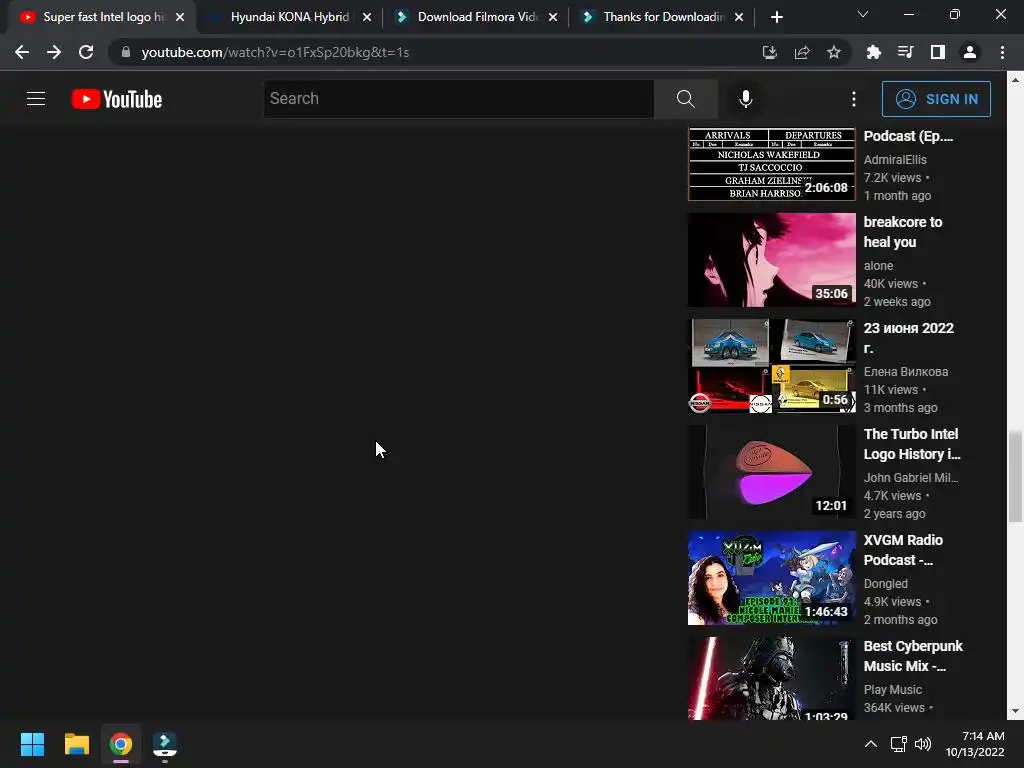
Task: Open the breakcore to heal you thumbnail
Action: pyautogui.click(x=771, y=259)
